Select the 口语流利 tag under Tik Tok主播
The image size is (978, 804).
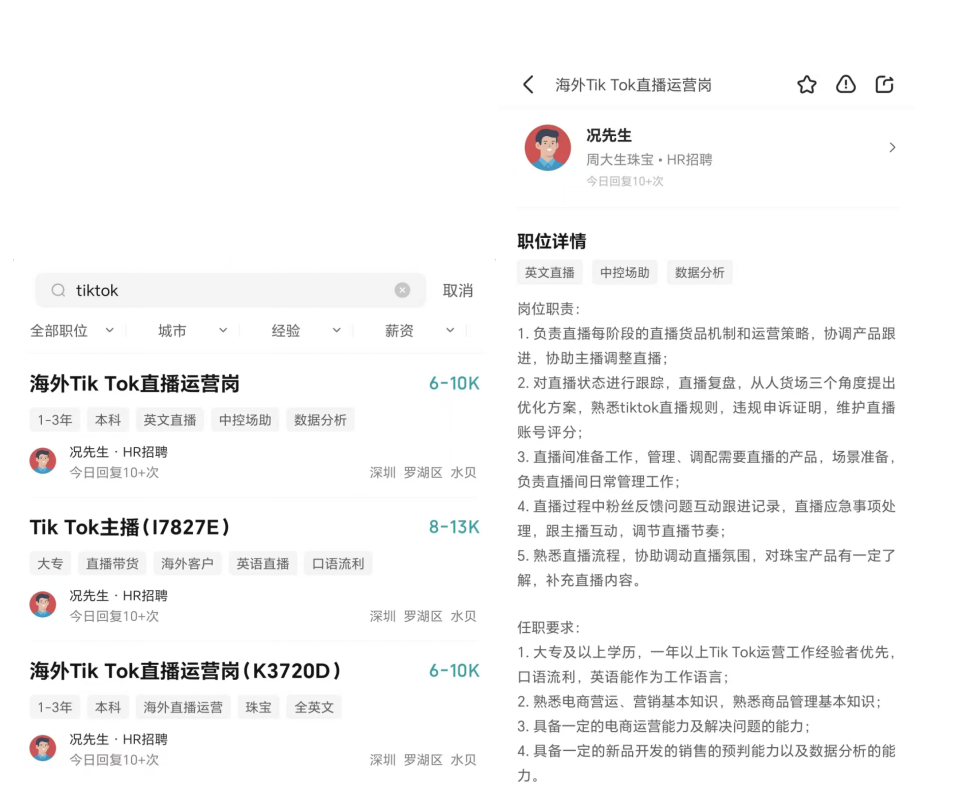click(x=337, y=563)
